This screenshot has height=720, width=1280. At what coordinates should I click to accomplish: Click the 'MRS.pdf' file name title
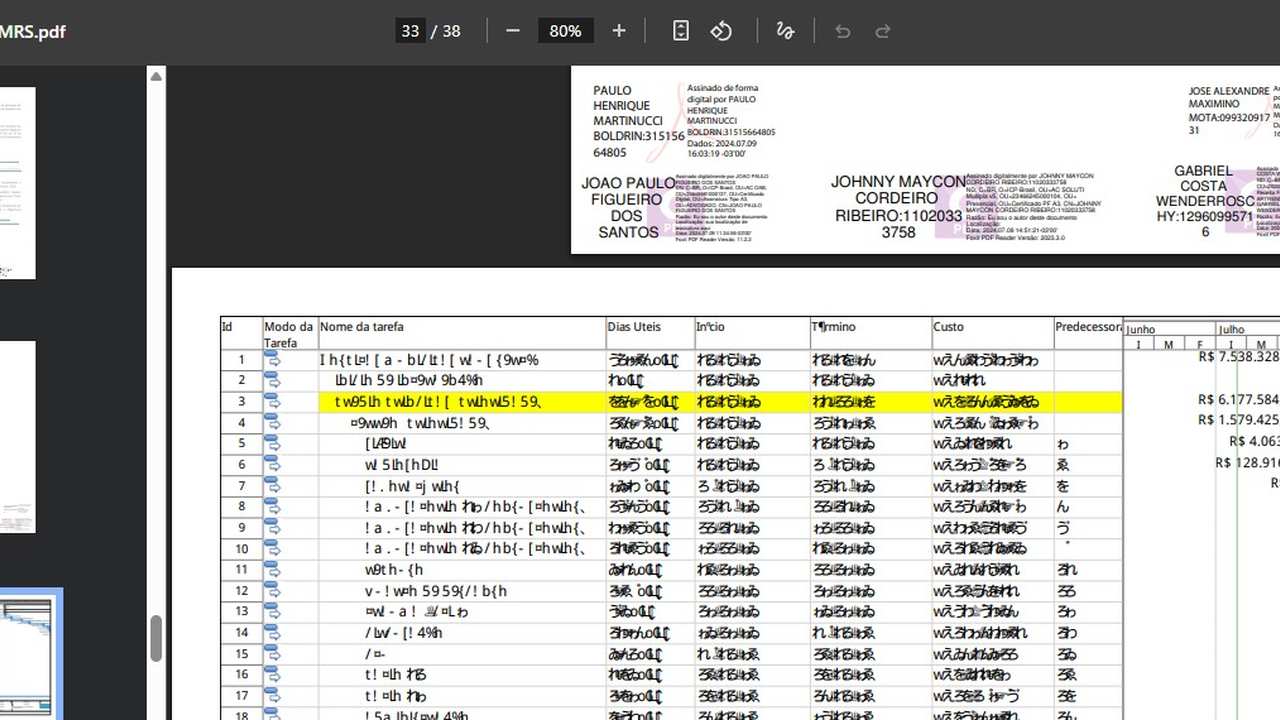[33, 32]
